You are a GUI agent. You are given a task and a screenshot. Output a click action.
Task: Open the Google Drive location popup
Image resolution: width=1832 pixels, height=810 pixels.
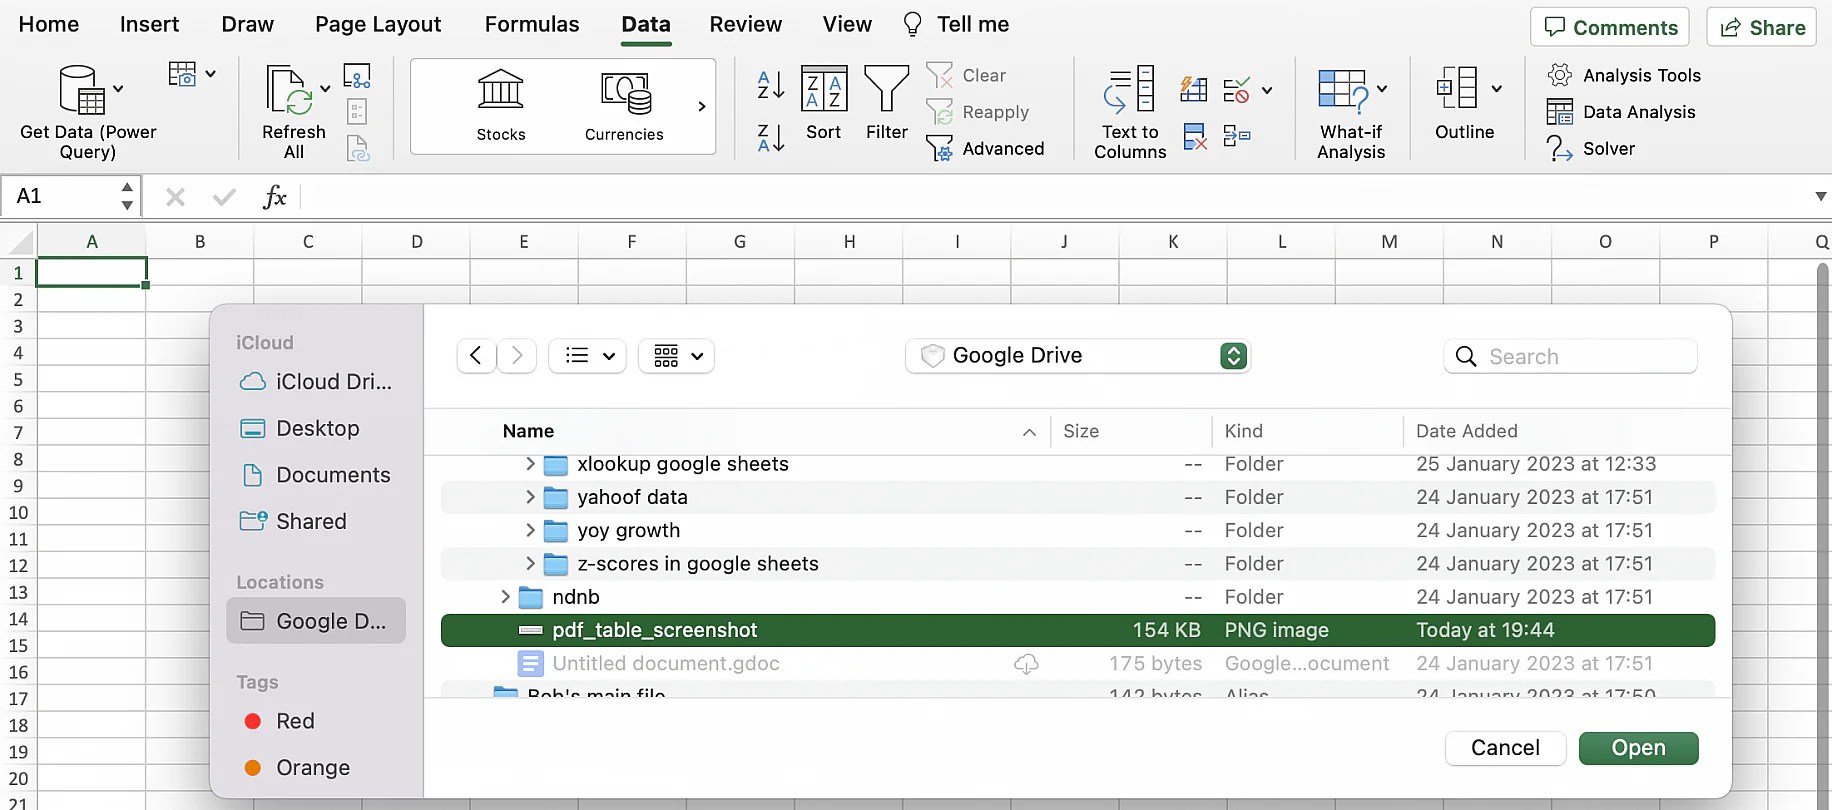[1077, 356]
